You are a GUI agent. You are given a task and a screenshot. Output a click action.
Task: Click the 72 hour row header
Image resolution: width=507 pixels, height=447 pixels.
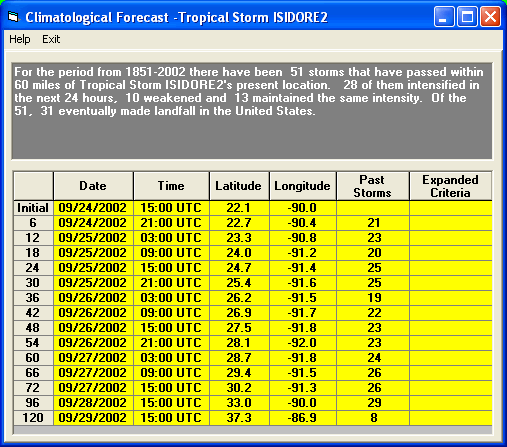(33, 388)
